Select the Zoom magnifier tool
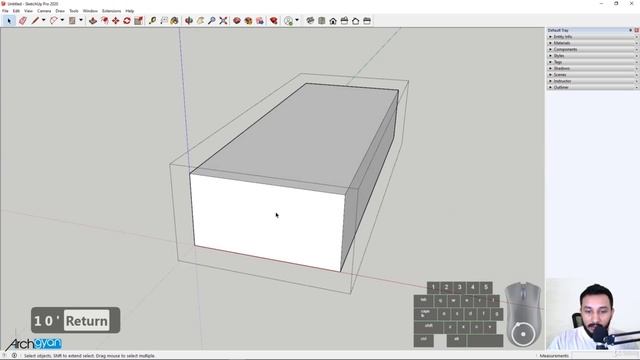640x360 pixels. (x=211, y=20)
